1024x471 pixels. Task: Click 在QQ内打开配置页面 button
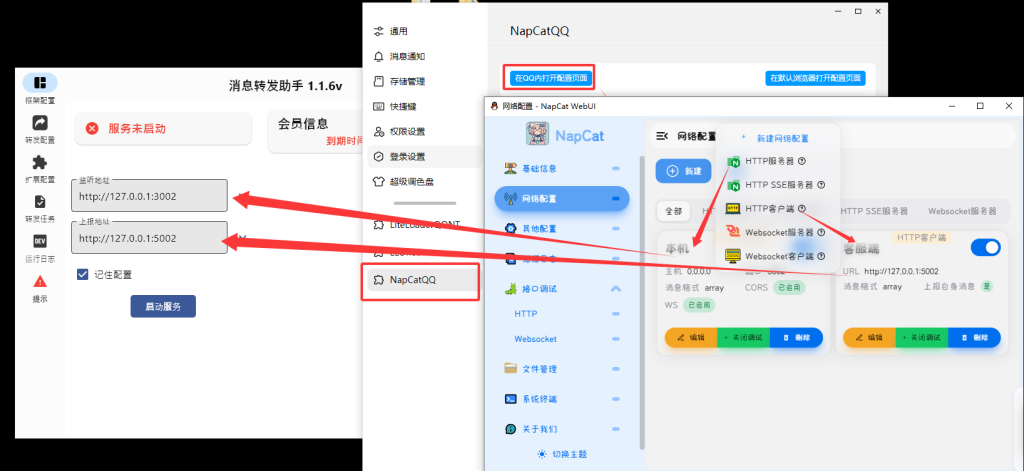[x=551, y=78]
